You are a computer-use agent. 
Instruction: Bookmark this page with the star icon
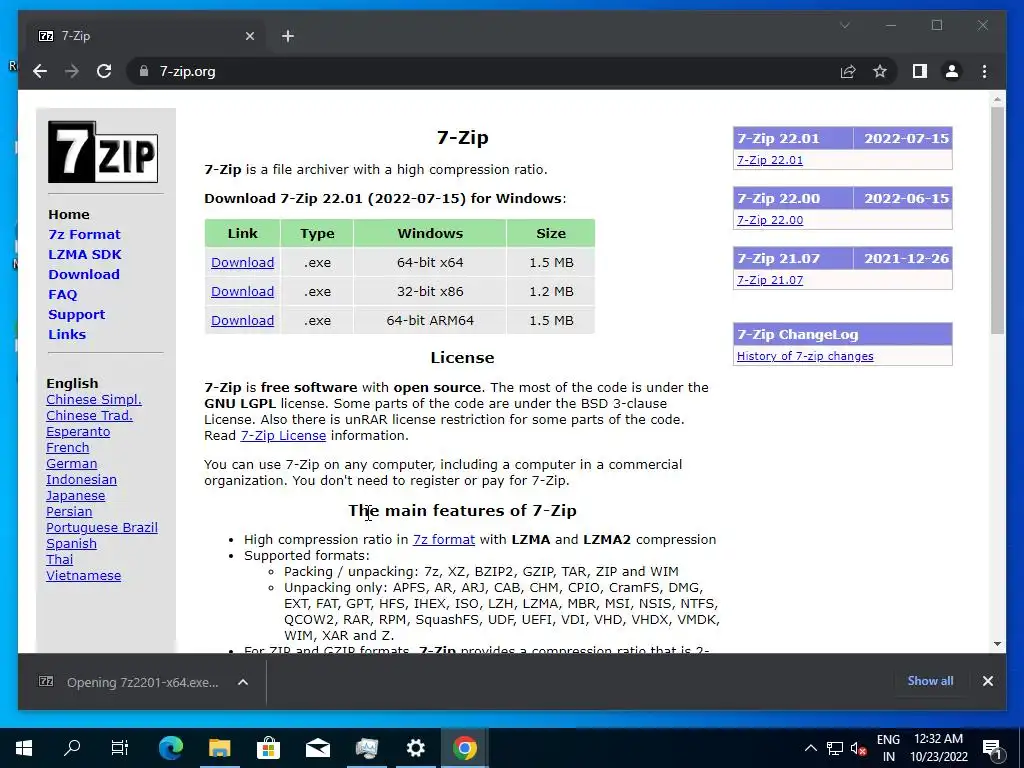tap(880, 71)
